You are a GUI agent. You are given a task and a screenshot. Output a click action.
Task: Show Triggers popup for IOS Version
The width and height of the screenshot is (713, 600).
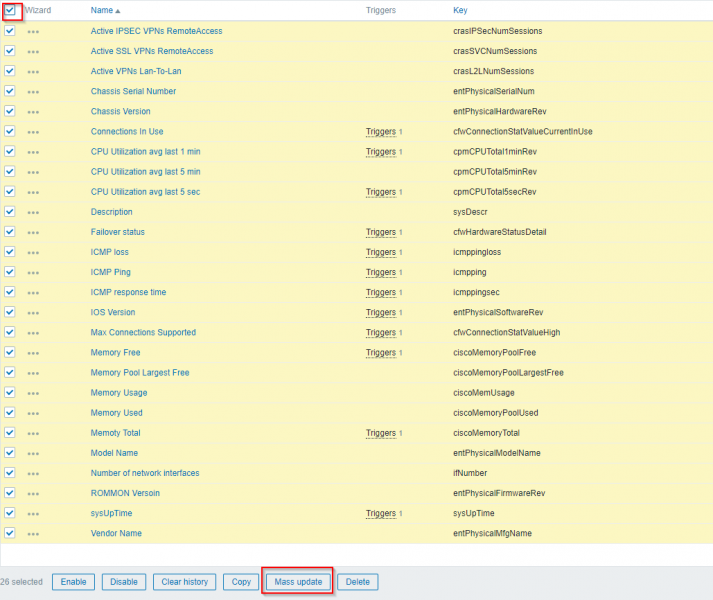(x=381, y=312)
